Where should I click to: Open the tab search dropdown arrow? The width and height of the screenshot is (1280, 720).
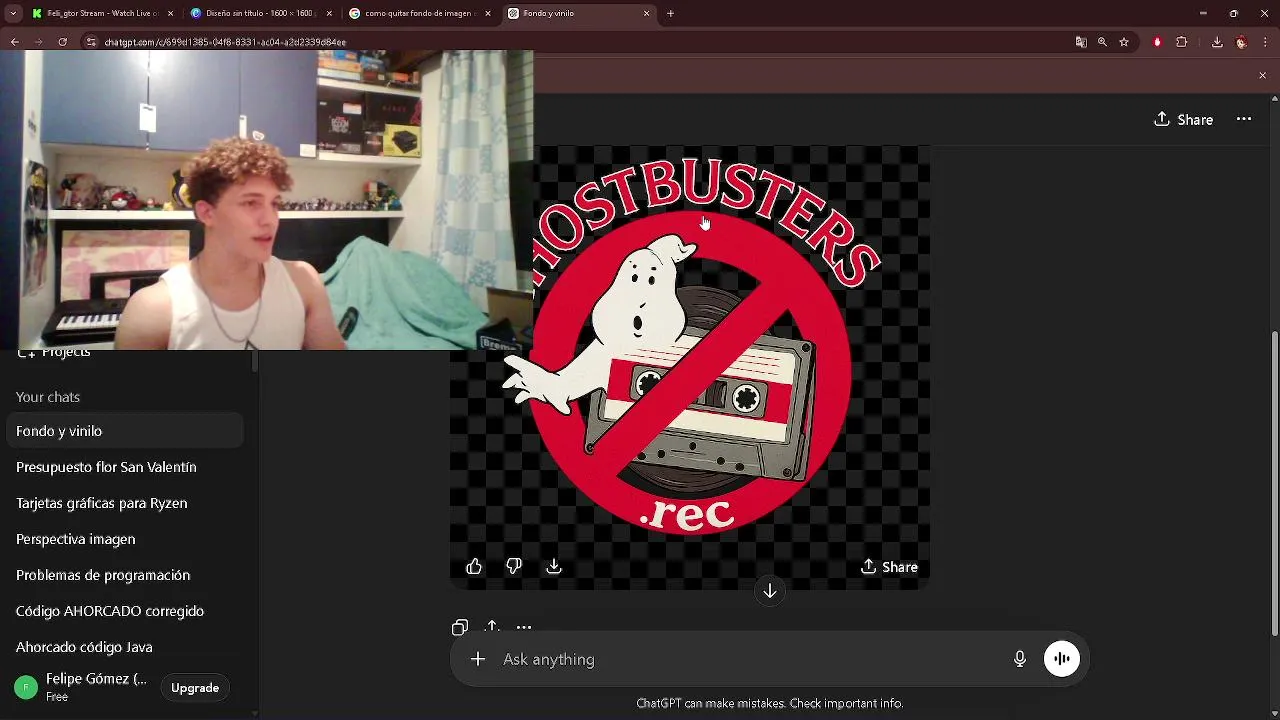coord(12,13)
